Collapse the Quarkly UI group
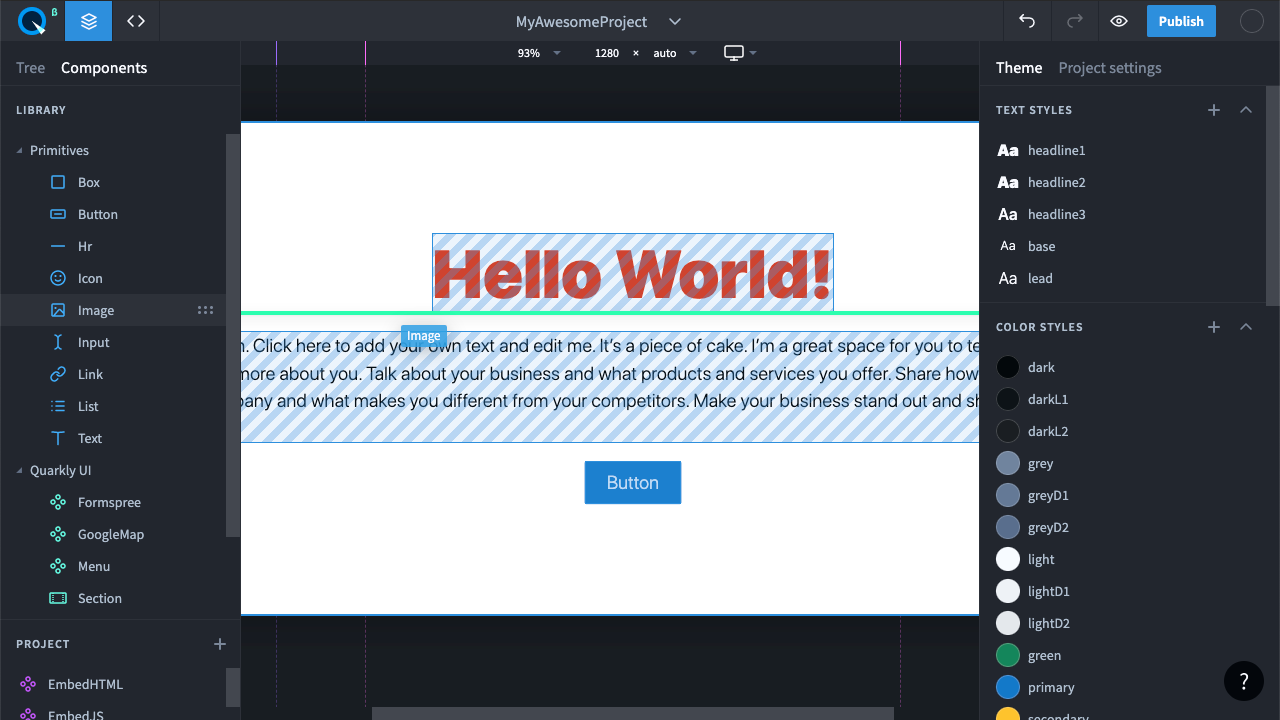The width and height of the screenshot is (1280, 720). [20, 471]
